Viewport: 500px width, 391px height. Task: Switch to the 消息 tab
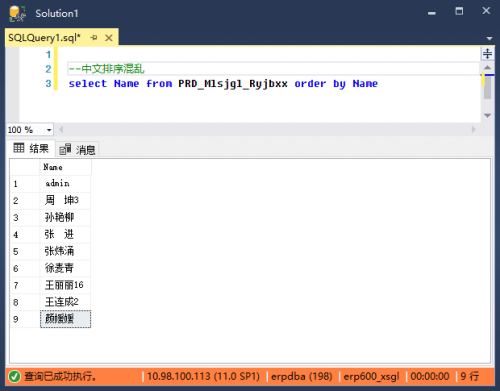77,150
